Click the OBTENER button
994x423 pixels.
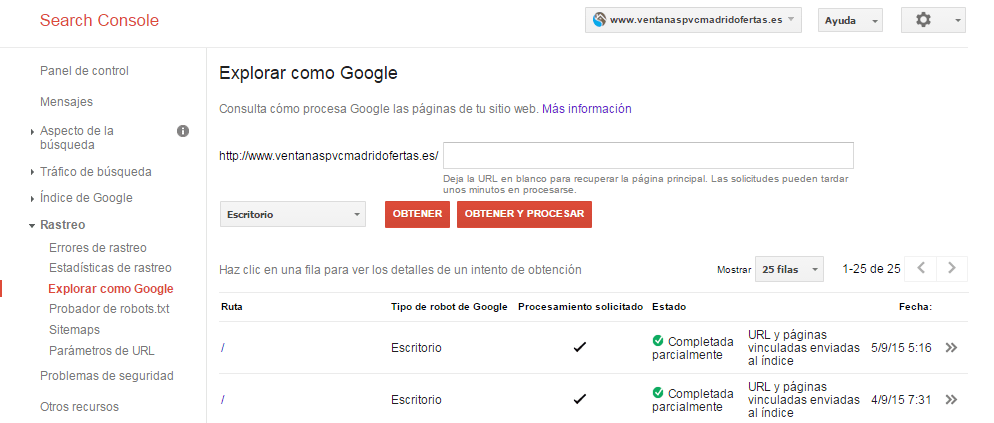click(x=417, y=214)
